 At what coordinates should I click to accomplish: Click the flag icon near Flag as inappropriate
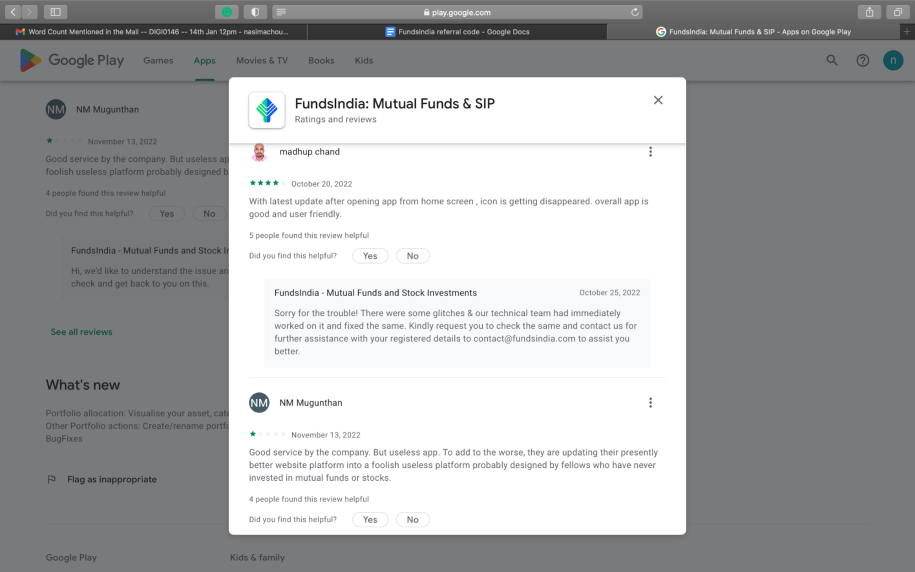point(51,479)
